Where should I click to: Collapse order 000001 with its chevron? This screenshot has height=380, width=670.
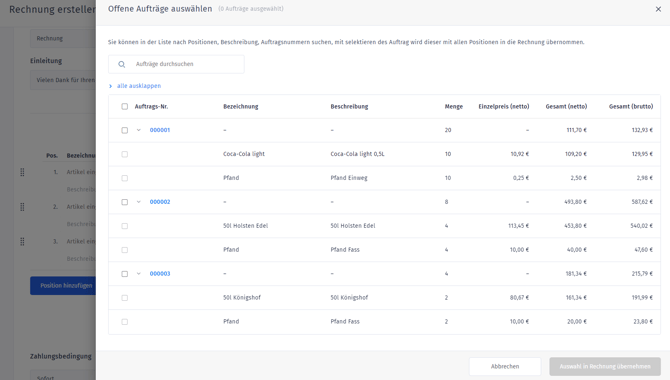138,130
